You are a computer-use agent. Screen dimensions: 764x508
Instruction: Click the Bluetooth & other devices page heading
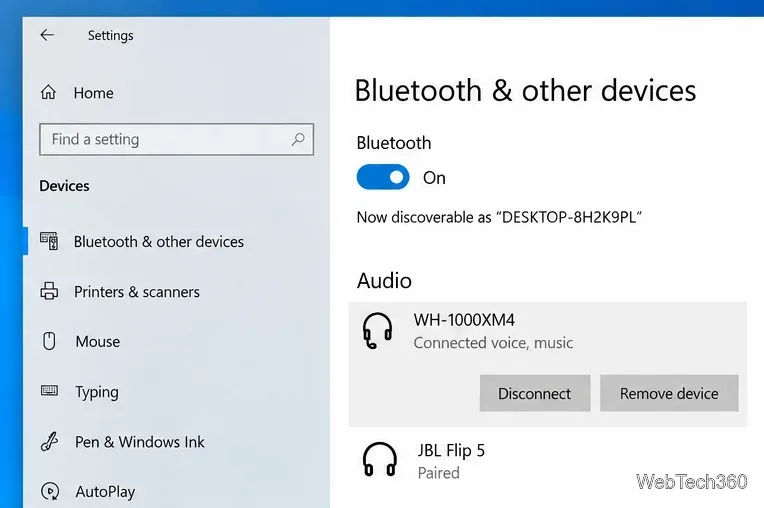point(525,91)
